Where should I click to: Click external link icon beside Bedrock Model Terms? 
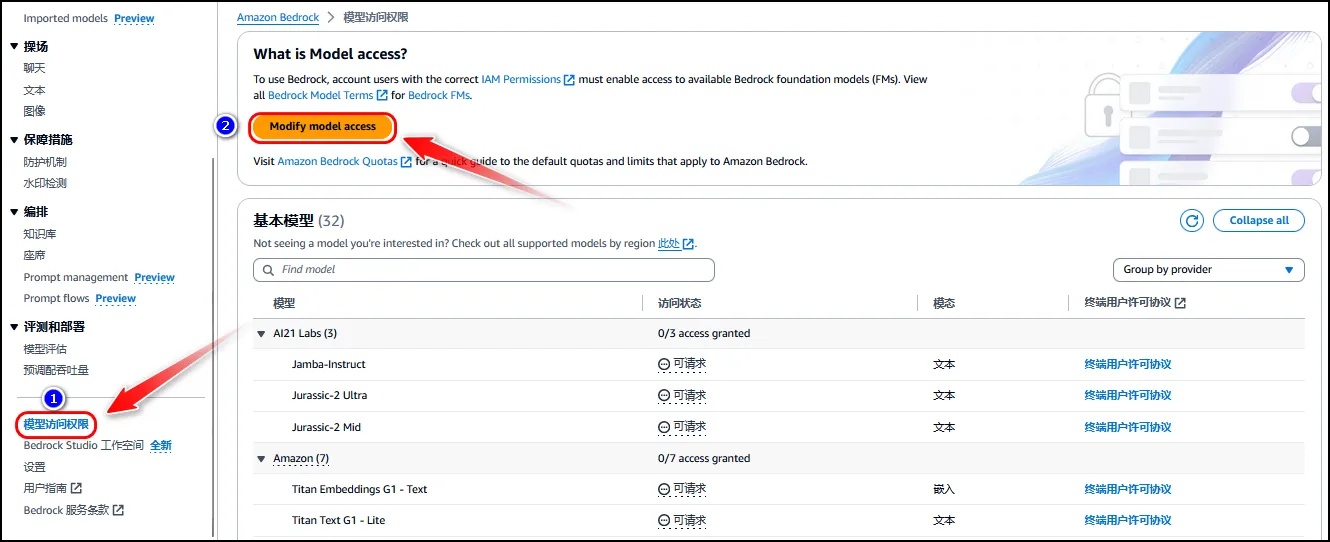point(382,96)
